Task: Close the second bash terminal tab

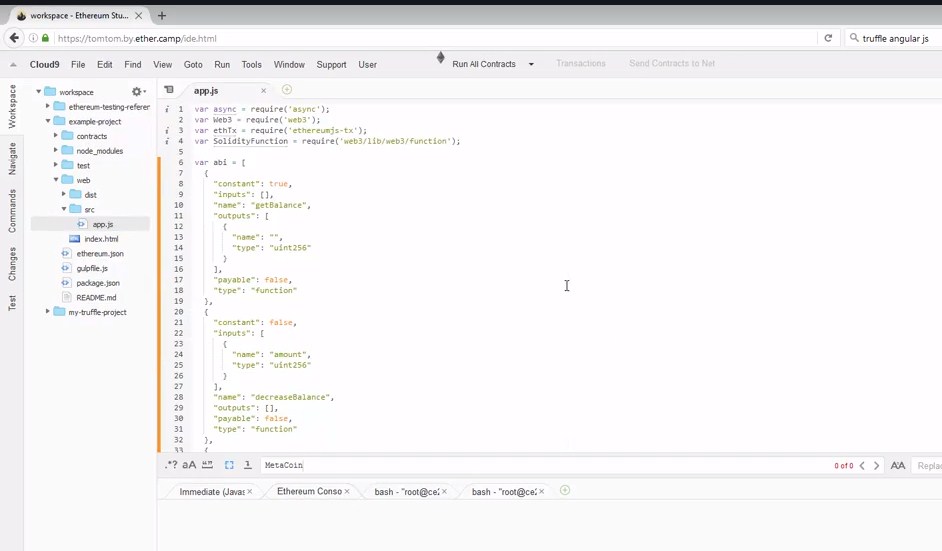Action: tap(541, 492)
